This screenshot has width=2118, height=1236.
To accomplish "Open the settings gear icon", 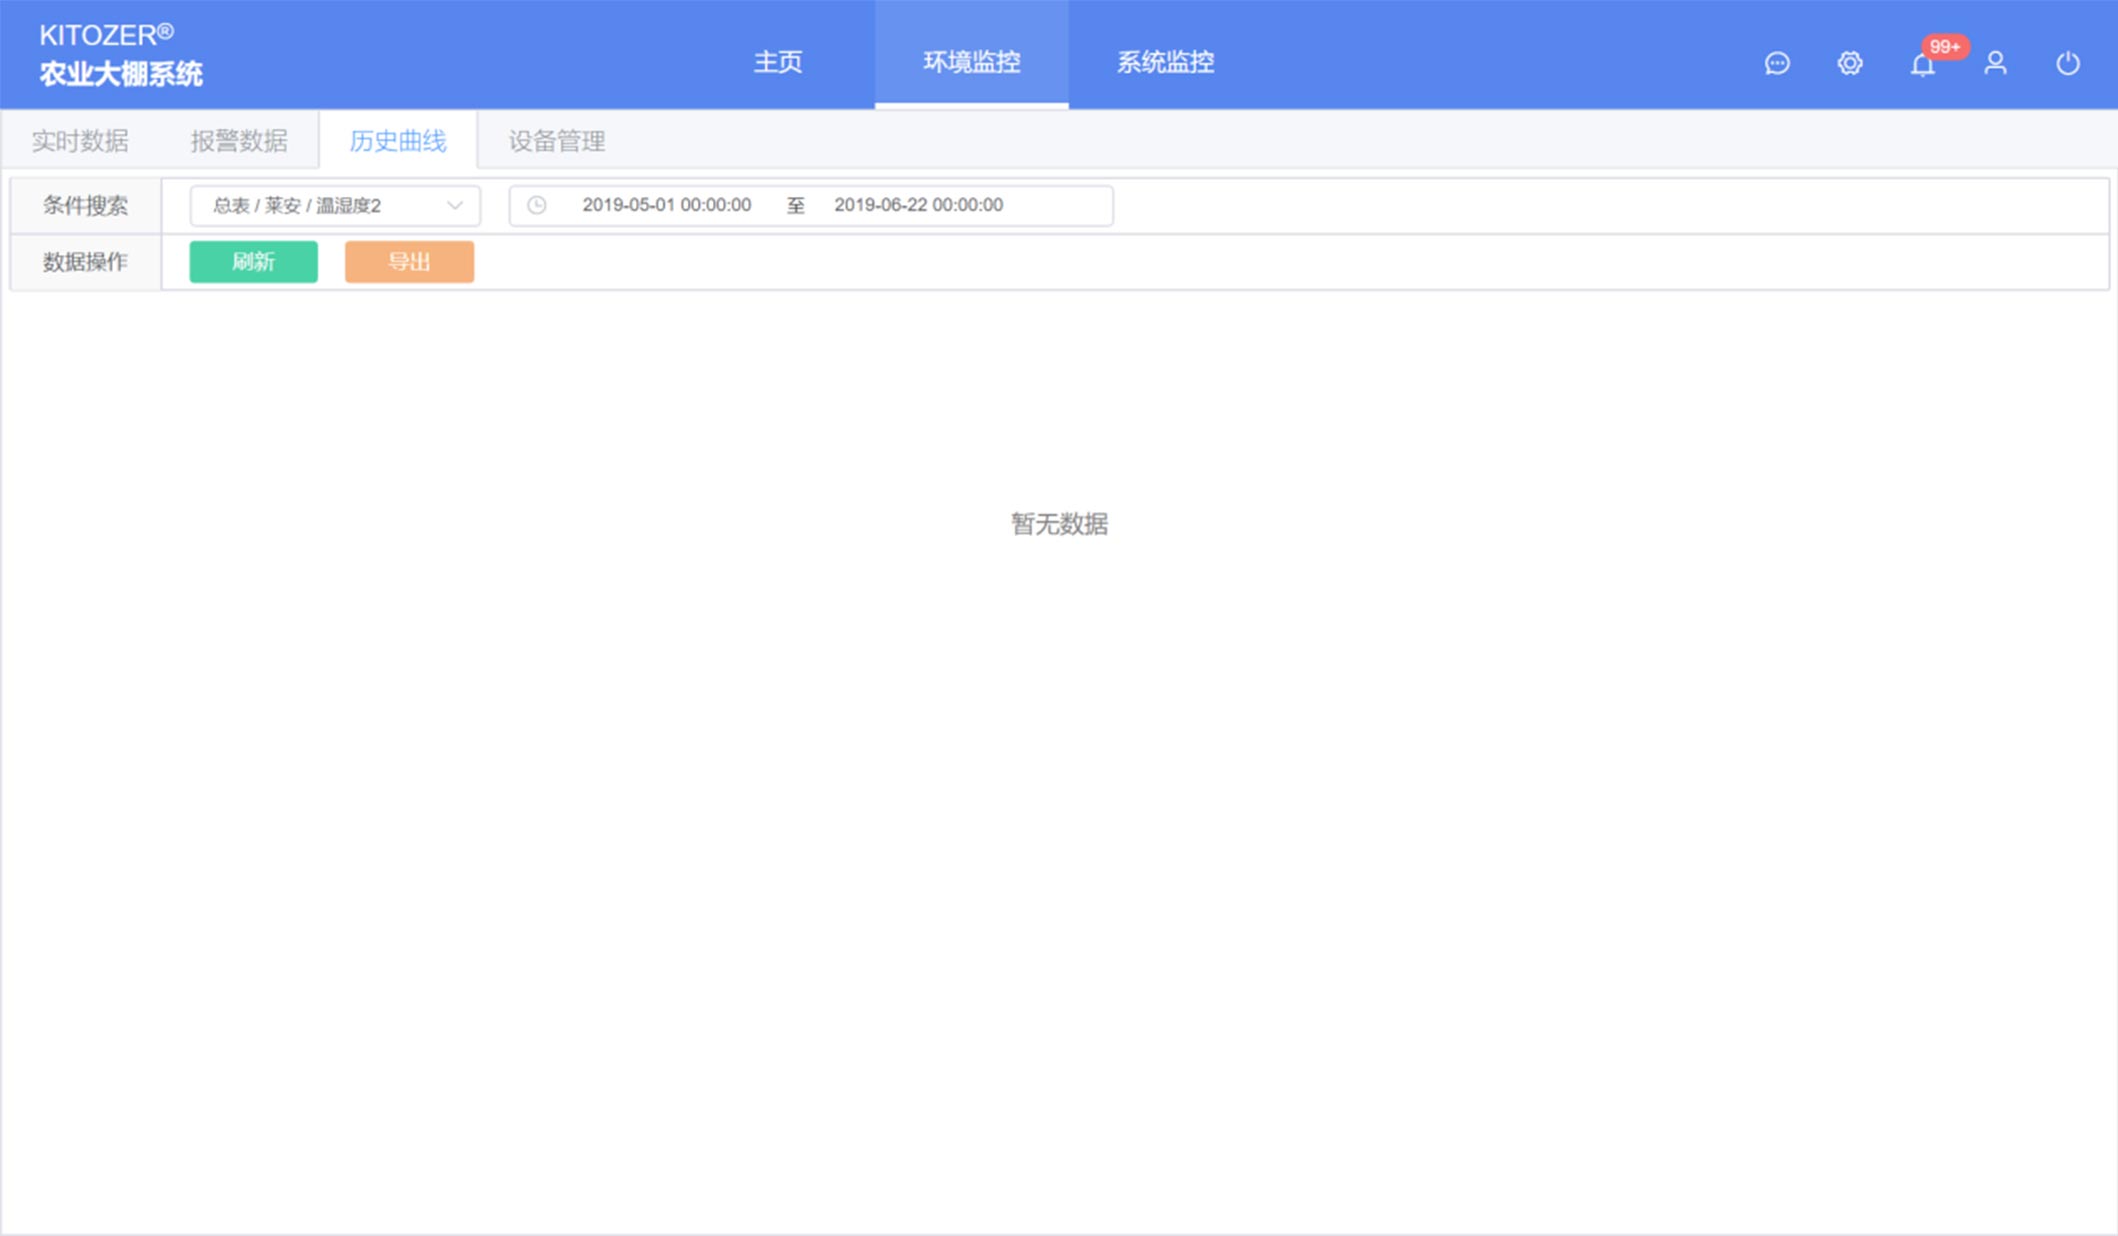I will [x=1850, y=64].
